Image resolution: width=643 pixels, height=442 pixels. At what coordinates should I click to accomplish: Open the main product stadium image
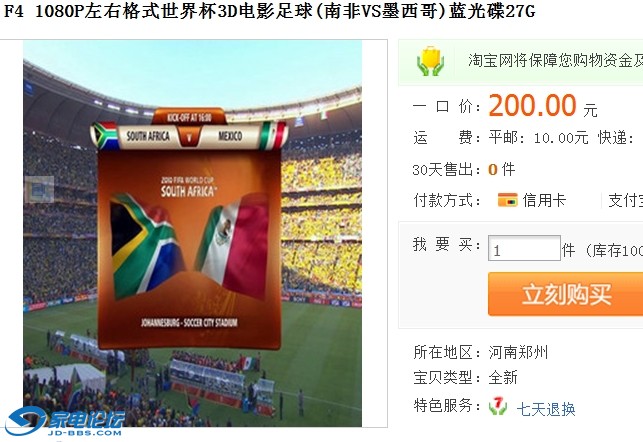tap(192, 233)
